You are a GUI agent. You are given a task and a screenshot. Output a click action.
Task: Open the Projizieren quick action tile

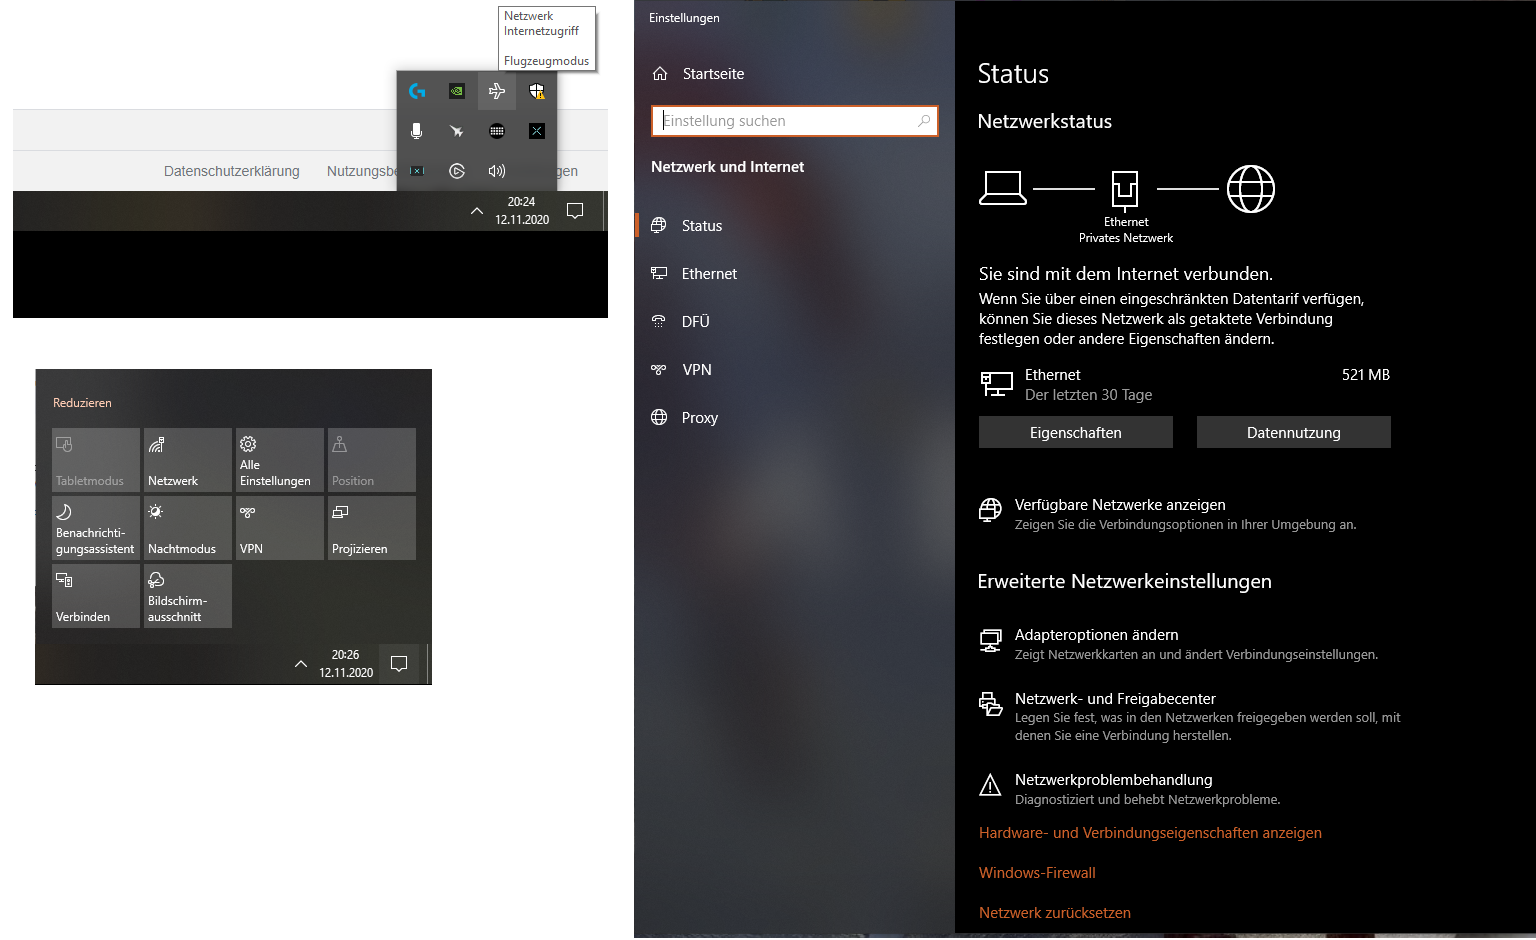pyautogui.click(x=372, y=528)
